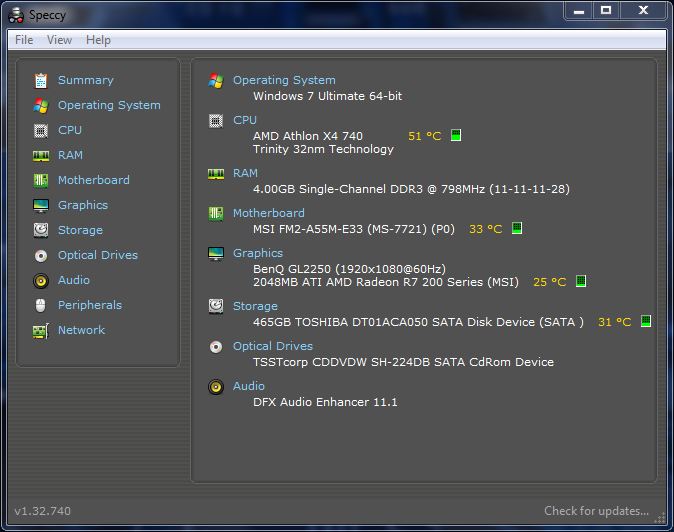Click the CPU temperature 51 °C value
Screen dimensions: 674x532
(x=425, y=137)
